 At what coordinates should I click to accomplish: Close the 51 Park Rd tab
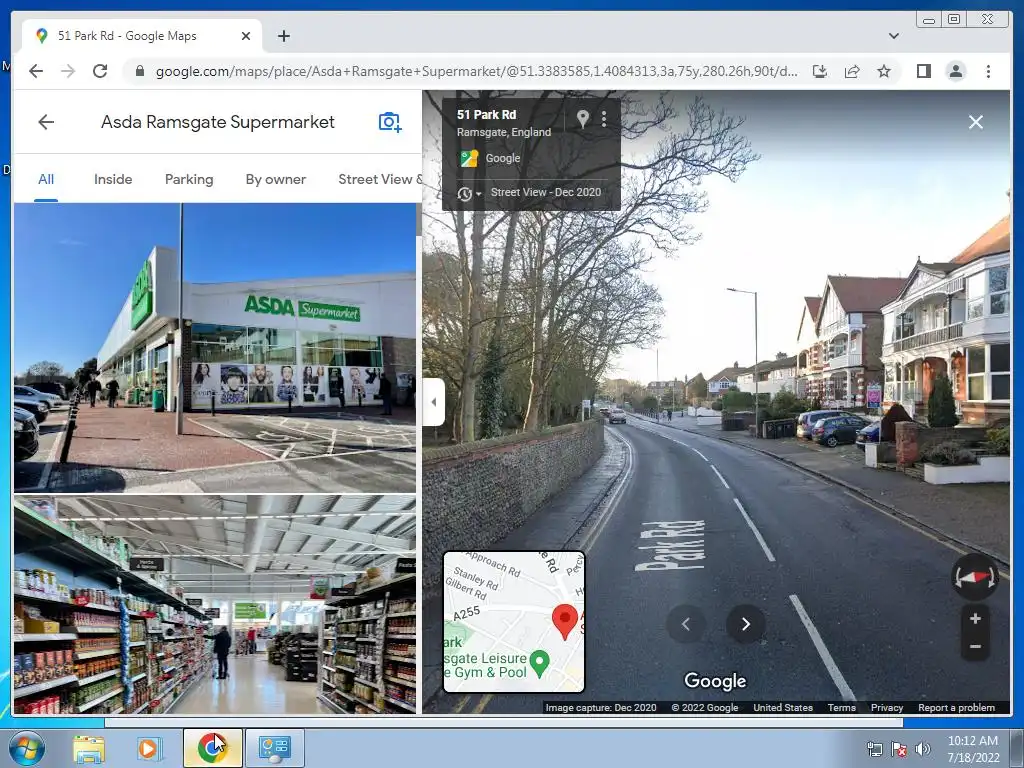tap(246, 36)
